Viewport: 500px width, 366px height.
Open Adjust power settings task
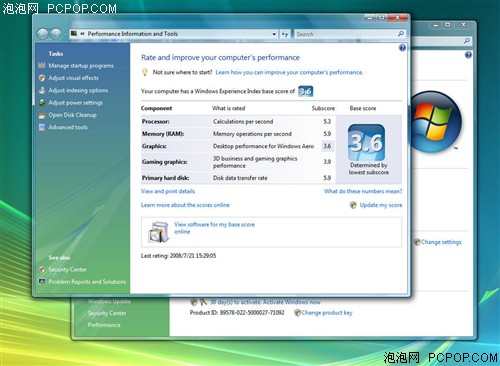(76, 103)
